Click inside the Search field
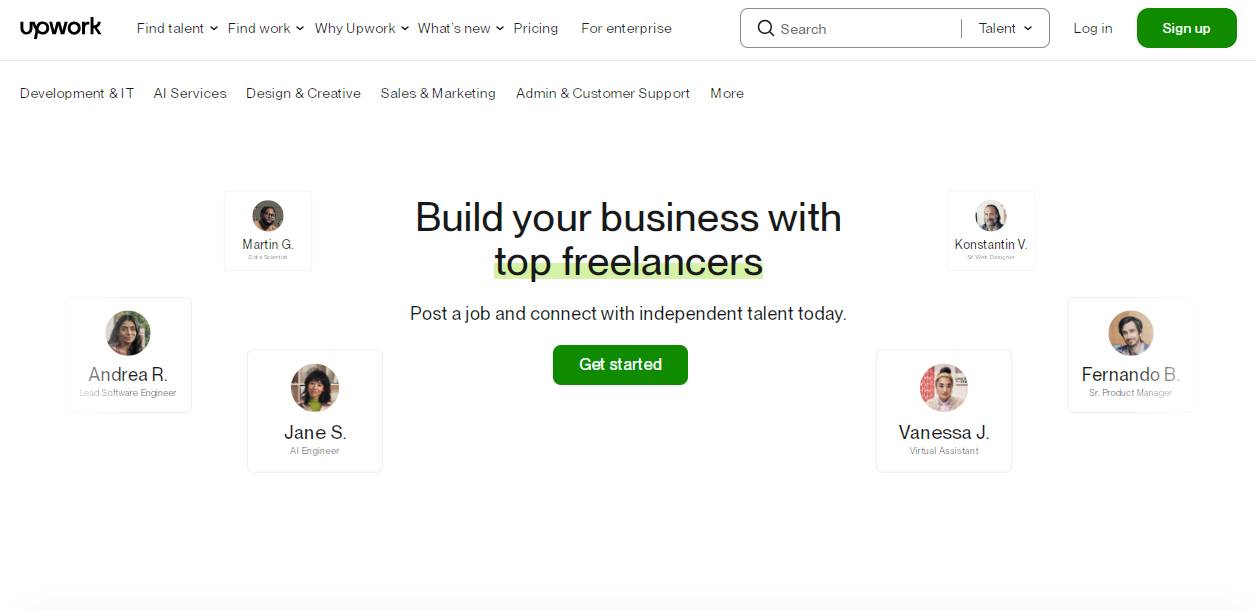1256x610 pixels. click(860, 28)
